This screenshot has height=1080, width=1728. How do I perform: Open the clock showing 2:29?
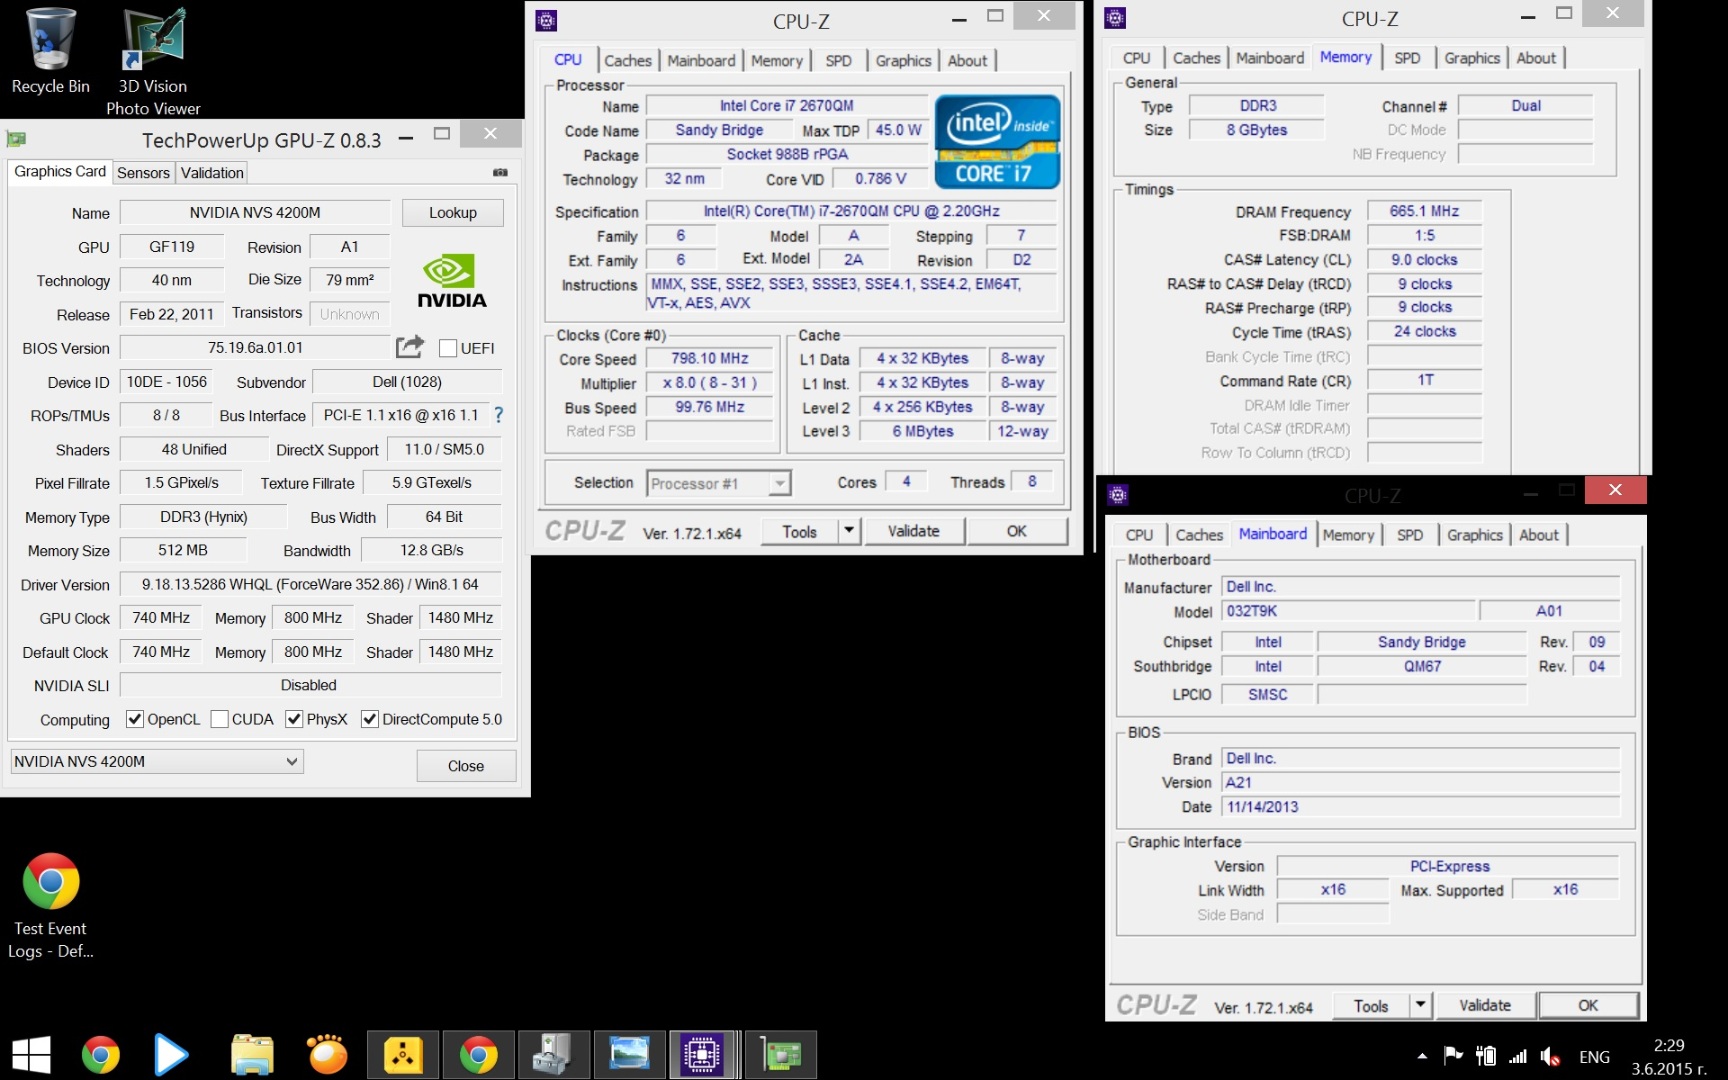(1668, 1056)
